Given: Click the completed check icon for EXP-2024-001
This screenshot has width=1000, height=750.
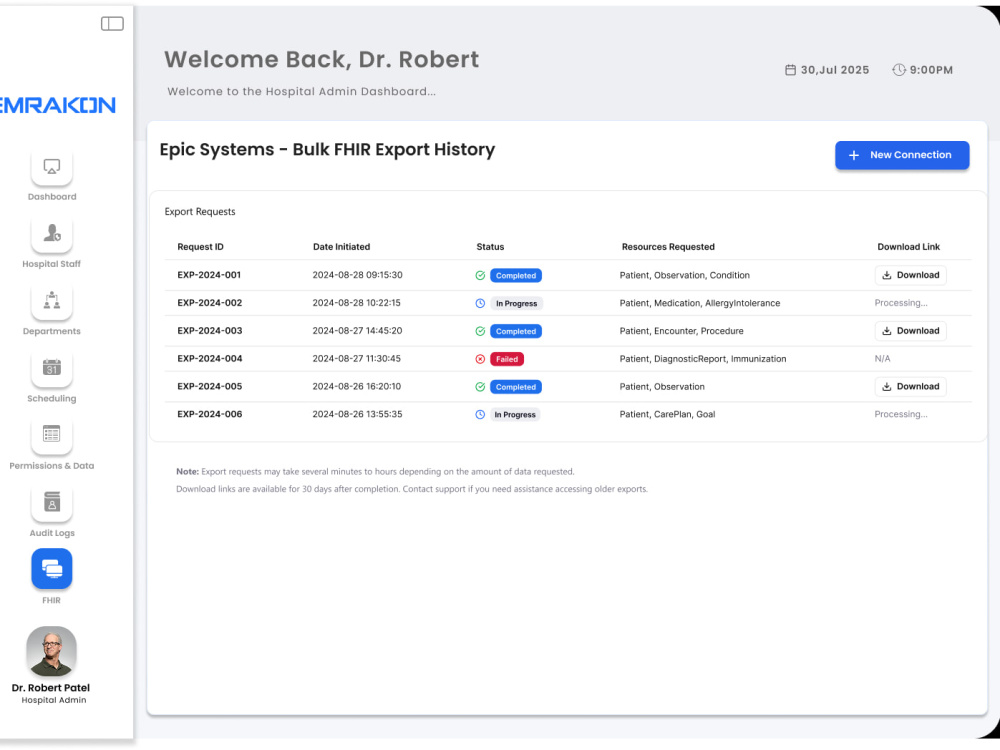Looking at the screenshot, I should [x=480, y=276].
